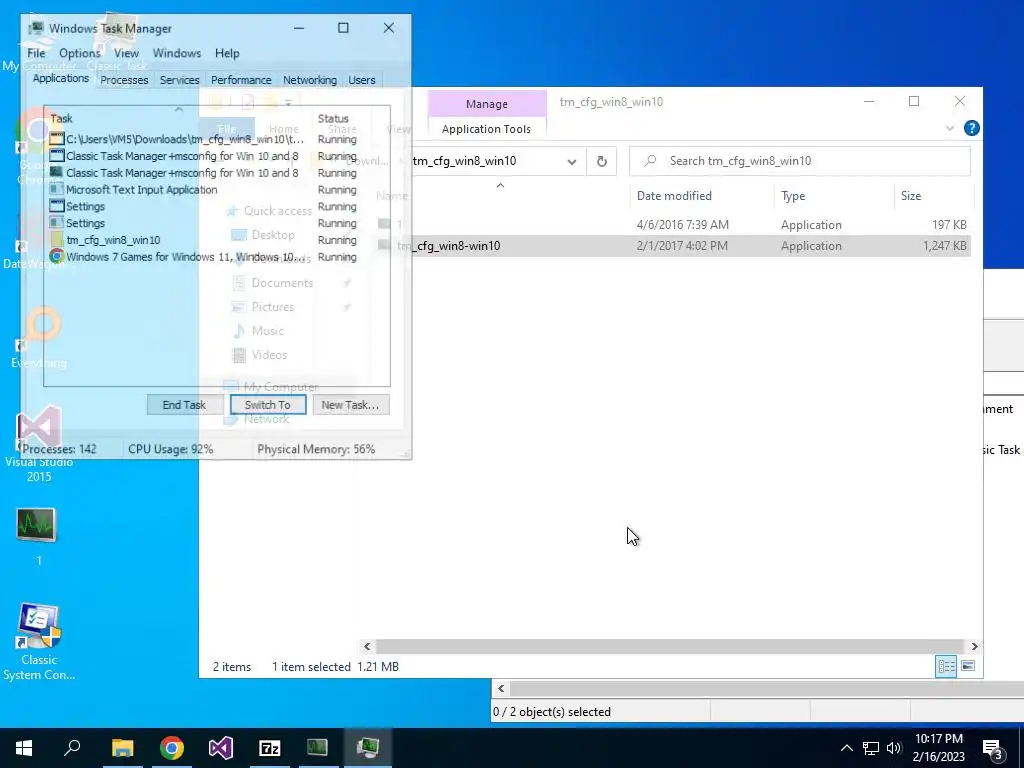Open the Manage ribbon tab in Explorer

pyautogui.click(x=487, y=104)
